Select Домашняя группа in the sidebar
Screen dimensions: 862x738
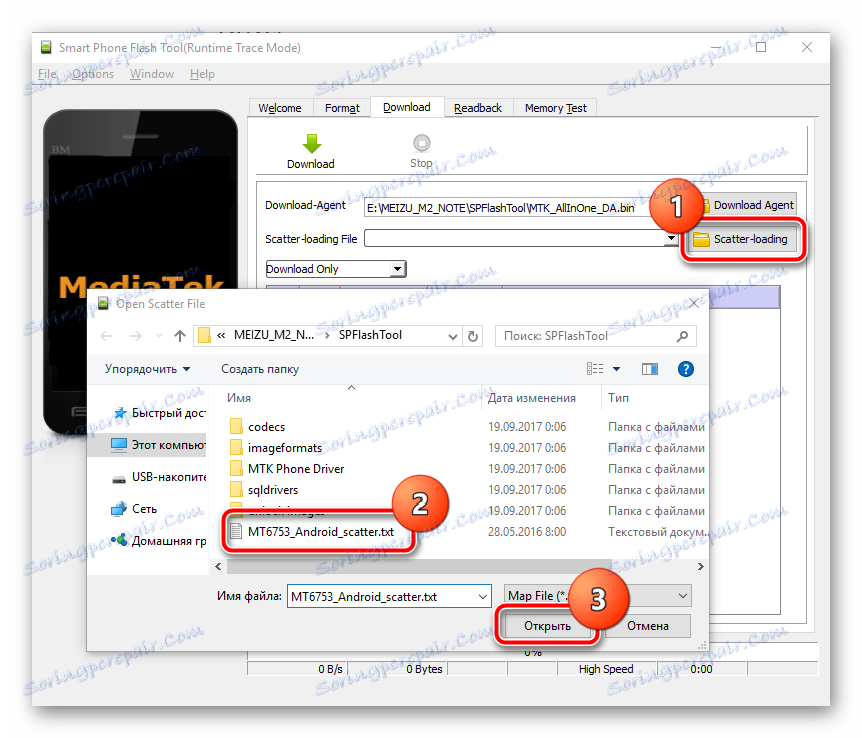point(159,541)
